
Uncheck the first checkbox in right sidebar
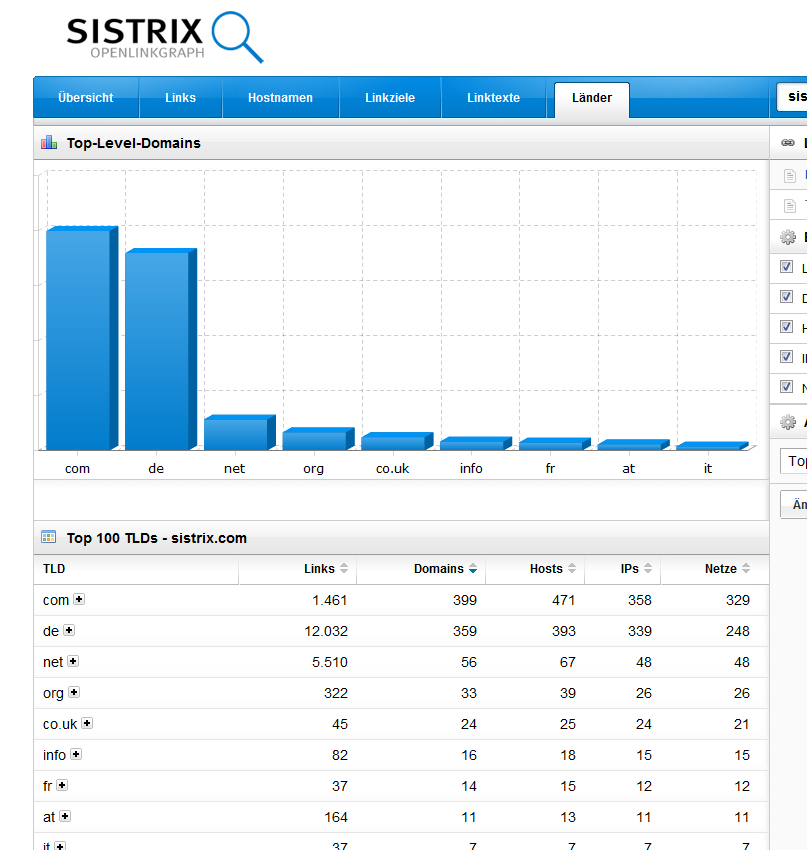click(x=787, y=267)
